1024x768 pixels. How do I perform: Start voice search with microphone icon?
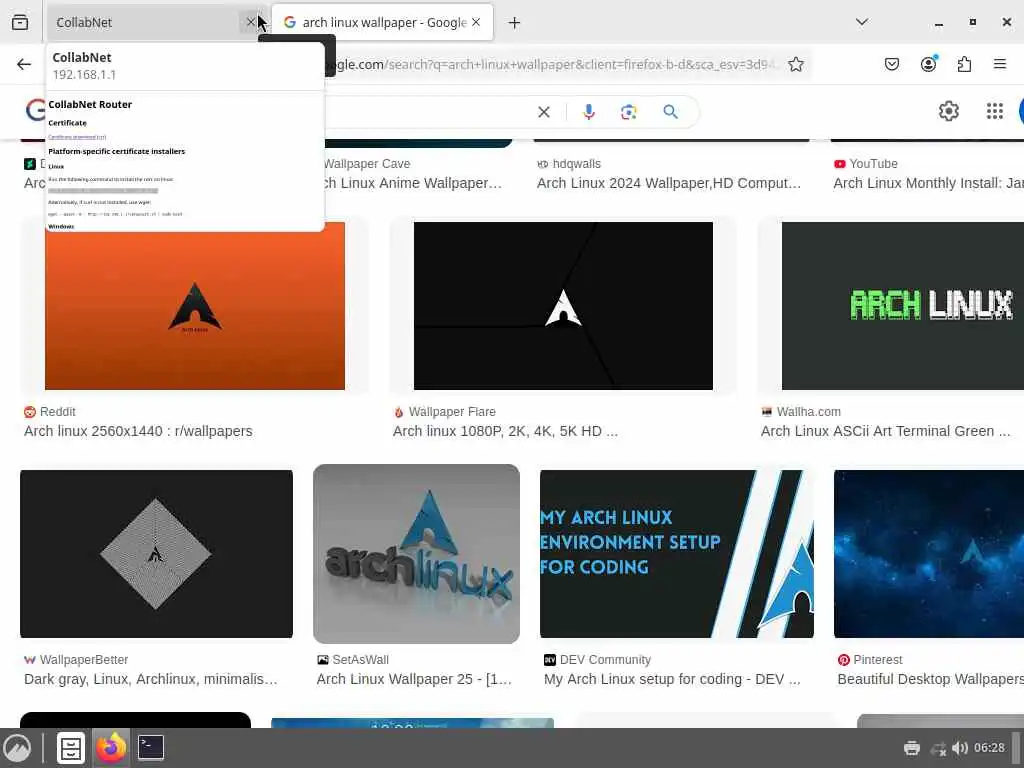pyautogui.click(x=589, y=112)
